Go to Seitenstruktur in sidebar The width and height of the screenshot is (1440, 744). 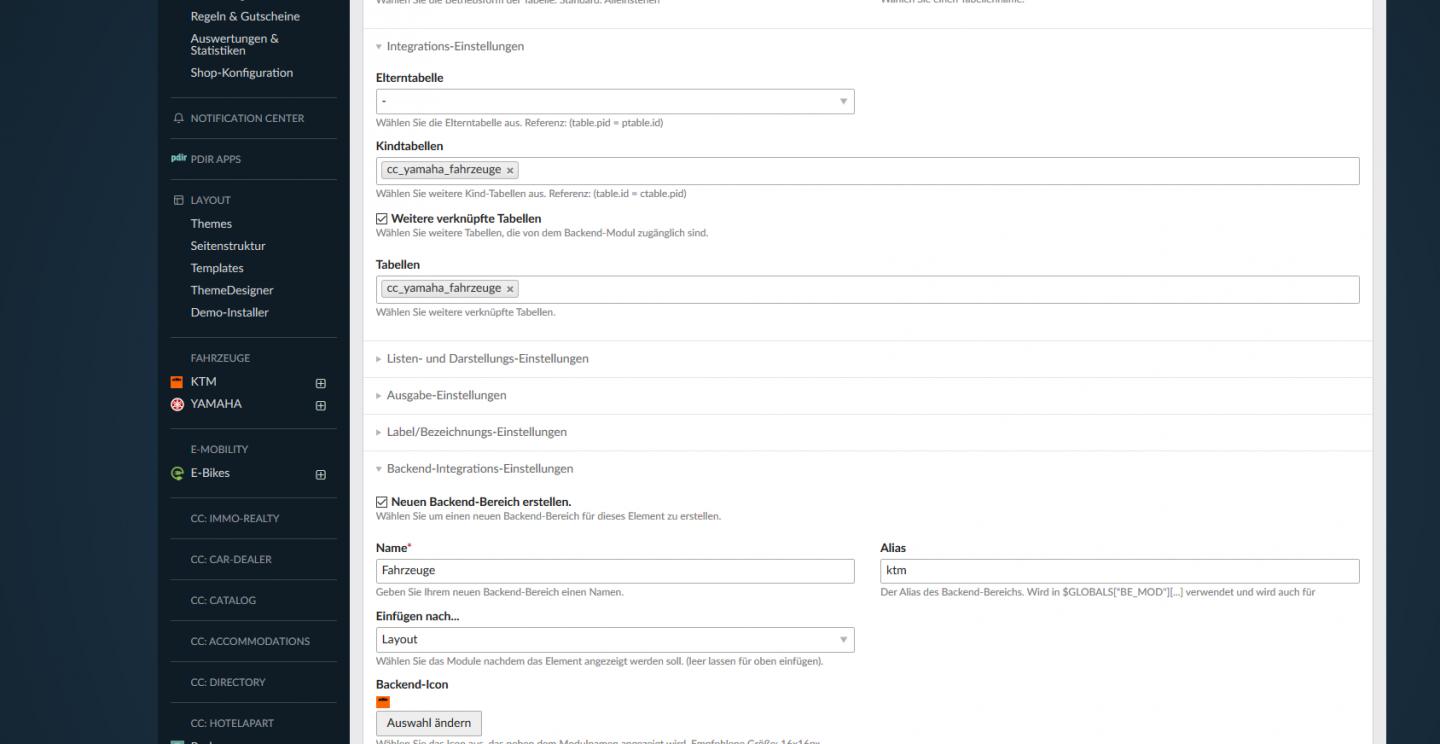tap(228, 246)
